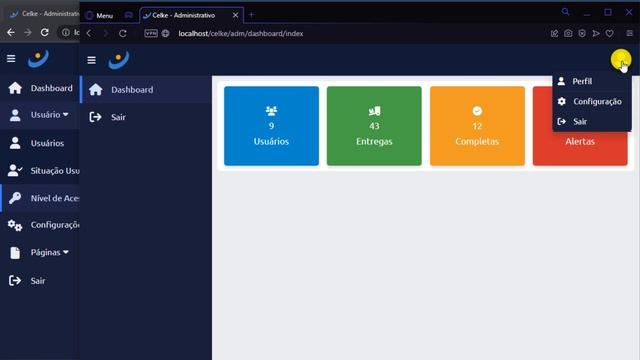
Task: Open the orange Completas card
Action: 477,126
